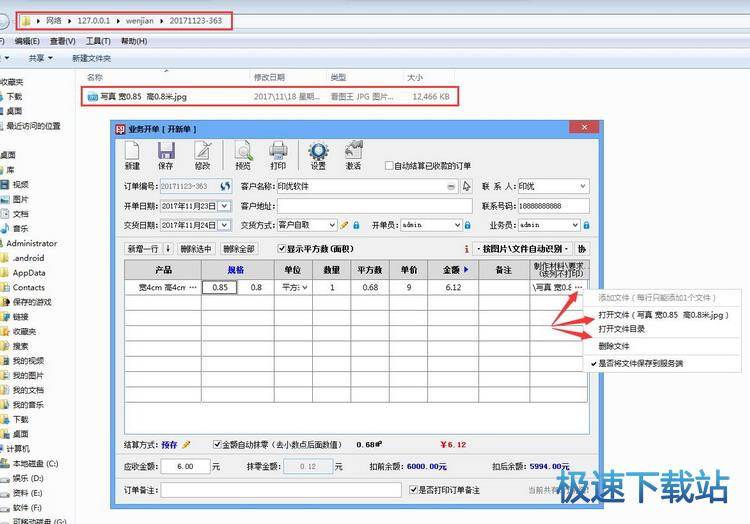750x524 pixels.
Task: Click the 删除全部 button
Action: pyautogui.click(x=239, y=249)
